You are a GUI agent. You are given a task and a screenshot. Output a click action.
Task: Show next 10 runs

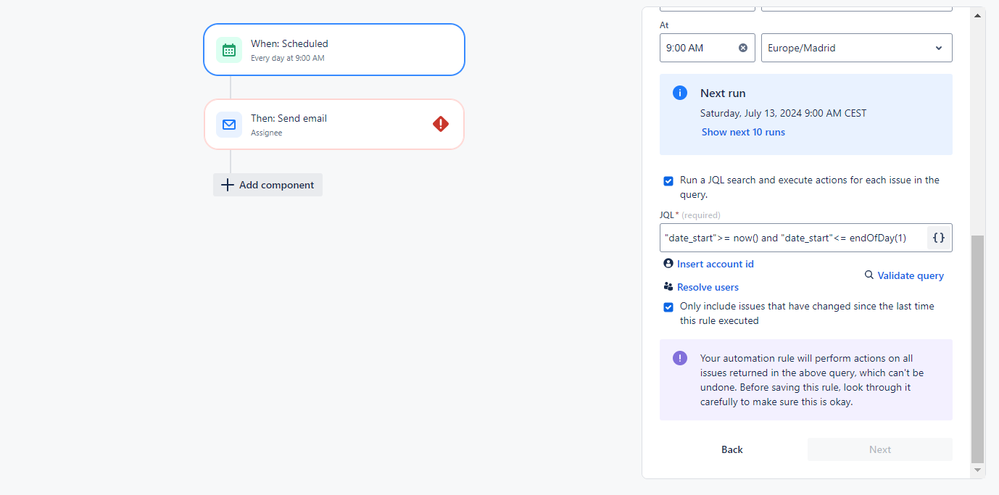(743, 132)
